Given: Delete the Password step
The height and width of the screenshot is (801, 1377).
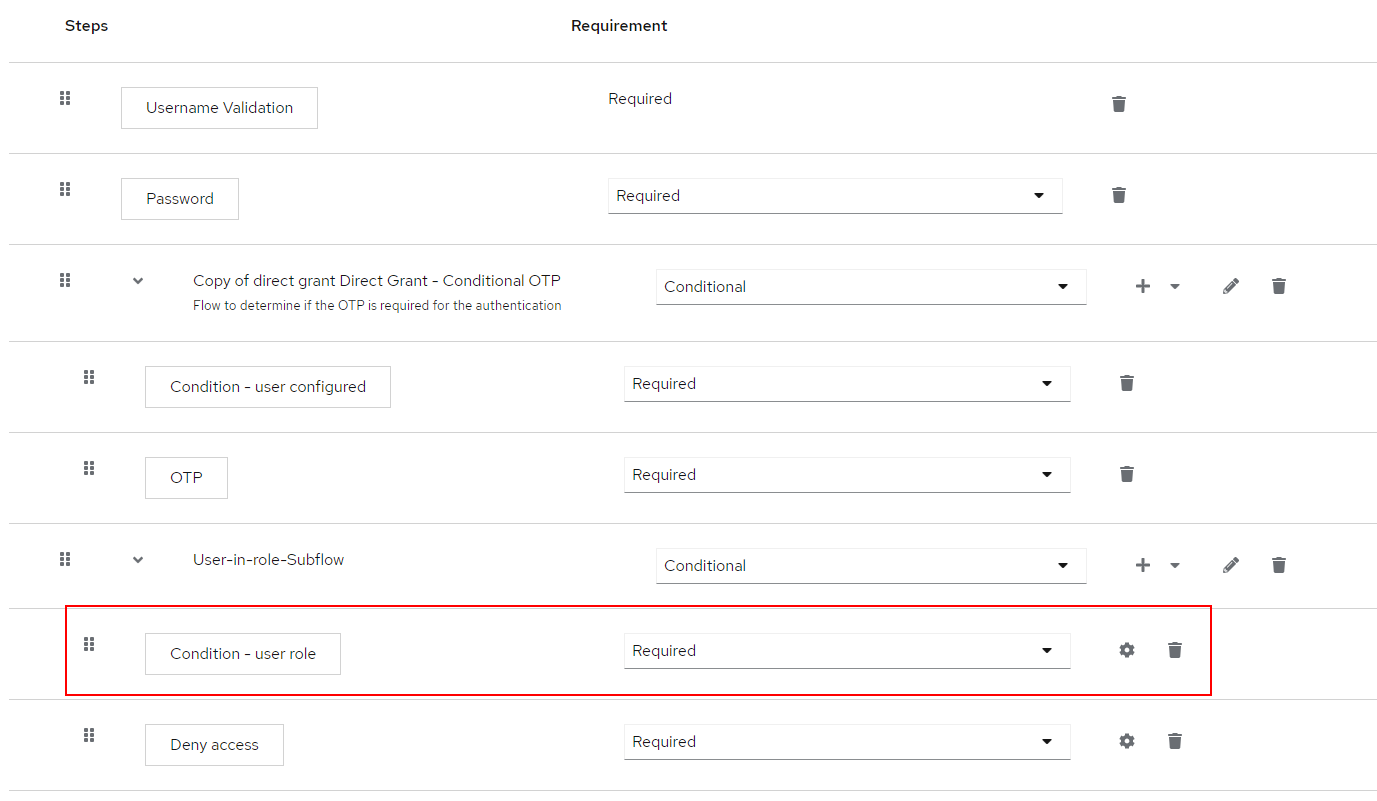Looking at the screenshot, I should point(1118,195).
